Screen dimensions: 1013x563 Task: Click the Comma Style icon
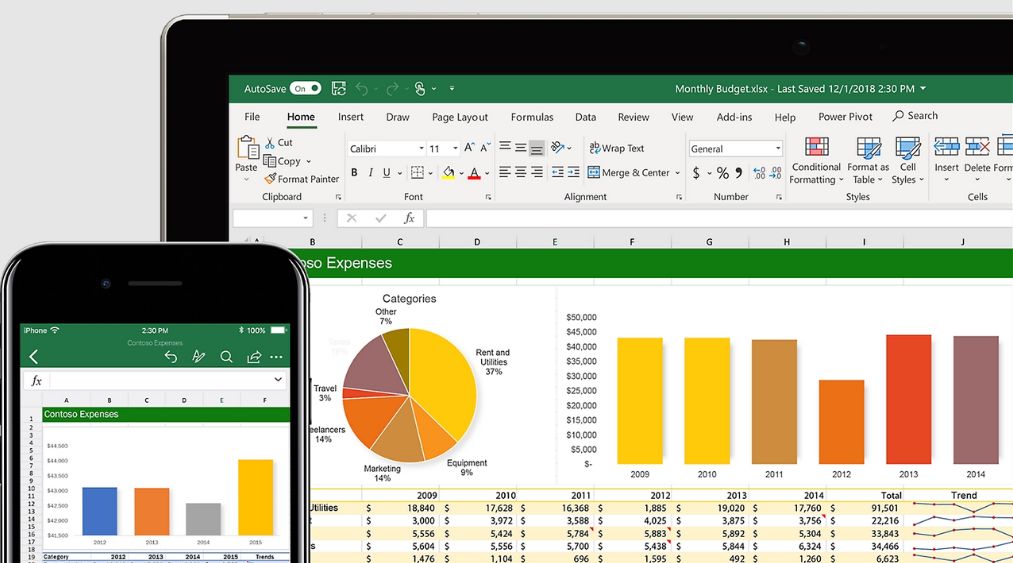tap(738, 173)
